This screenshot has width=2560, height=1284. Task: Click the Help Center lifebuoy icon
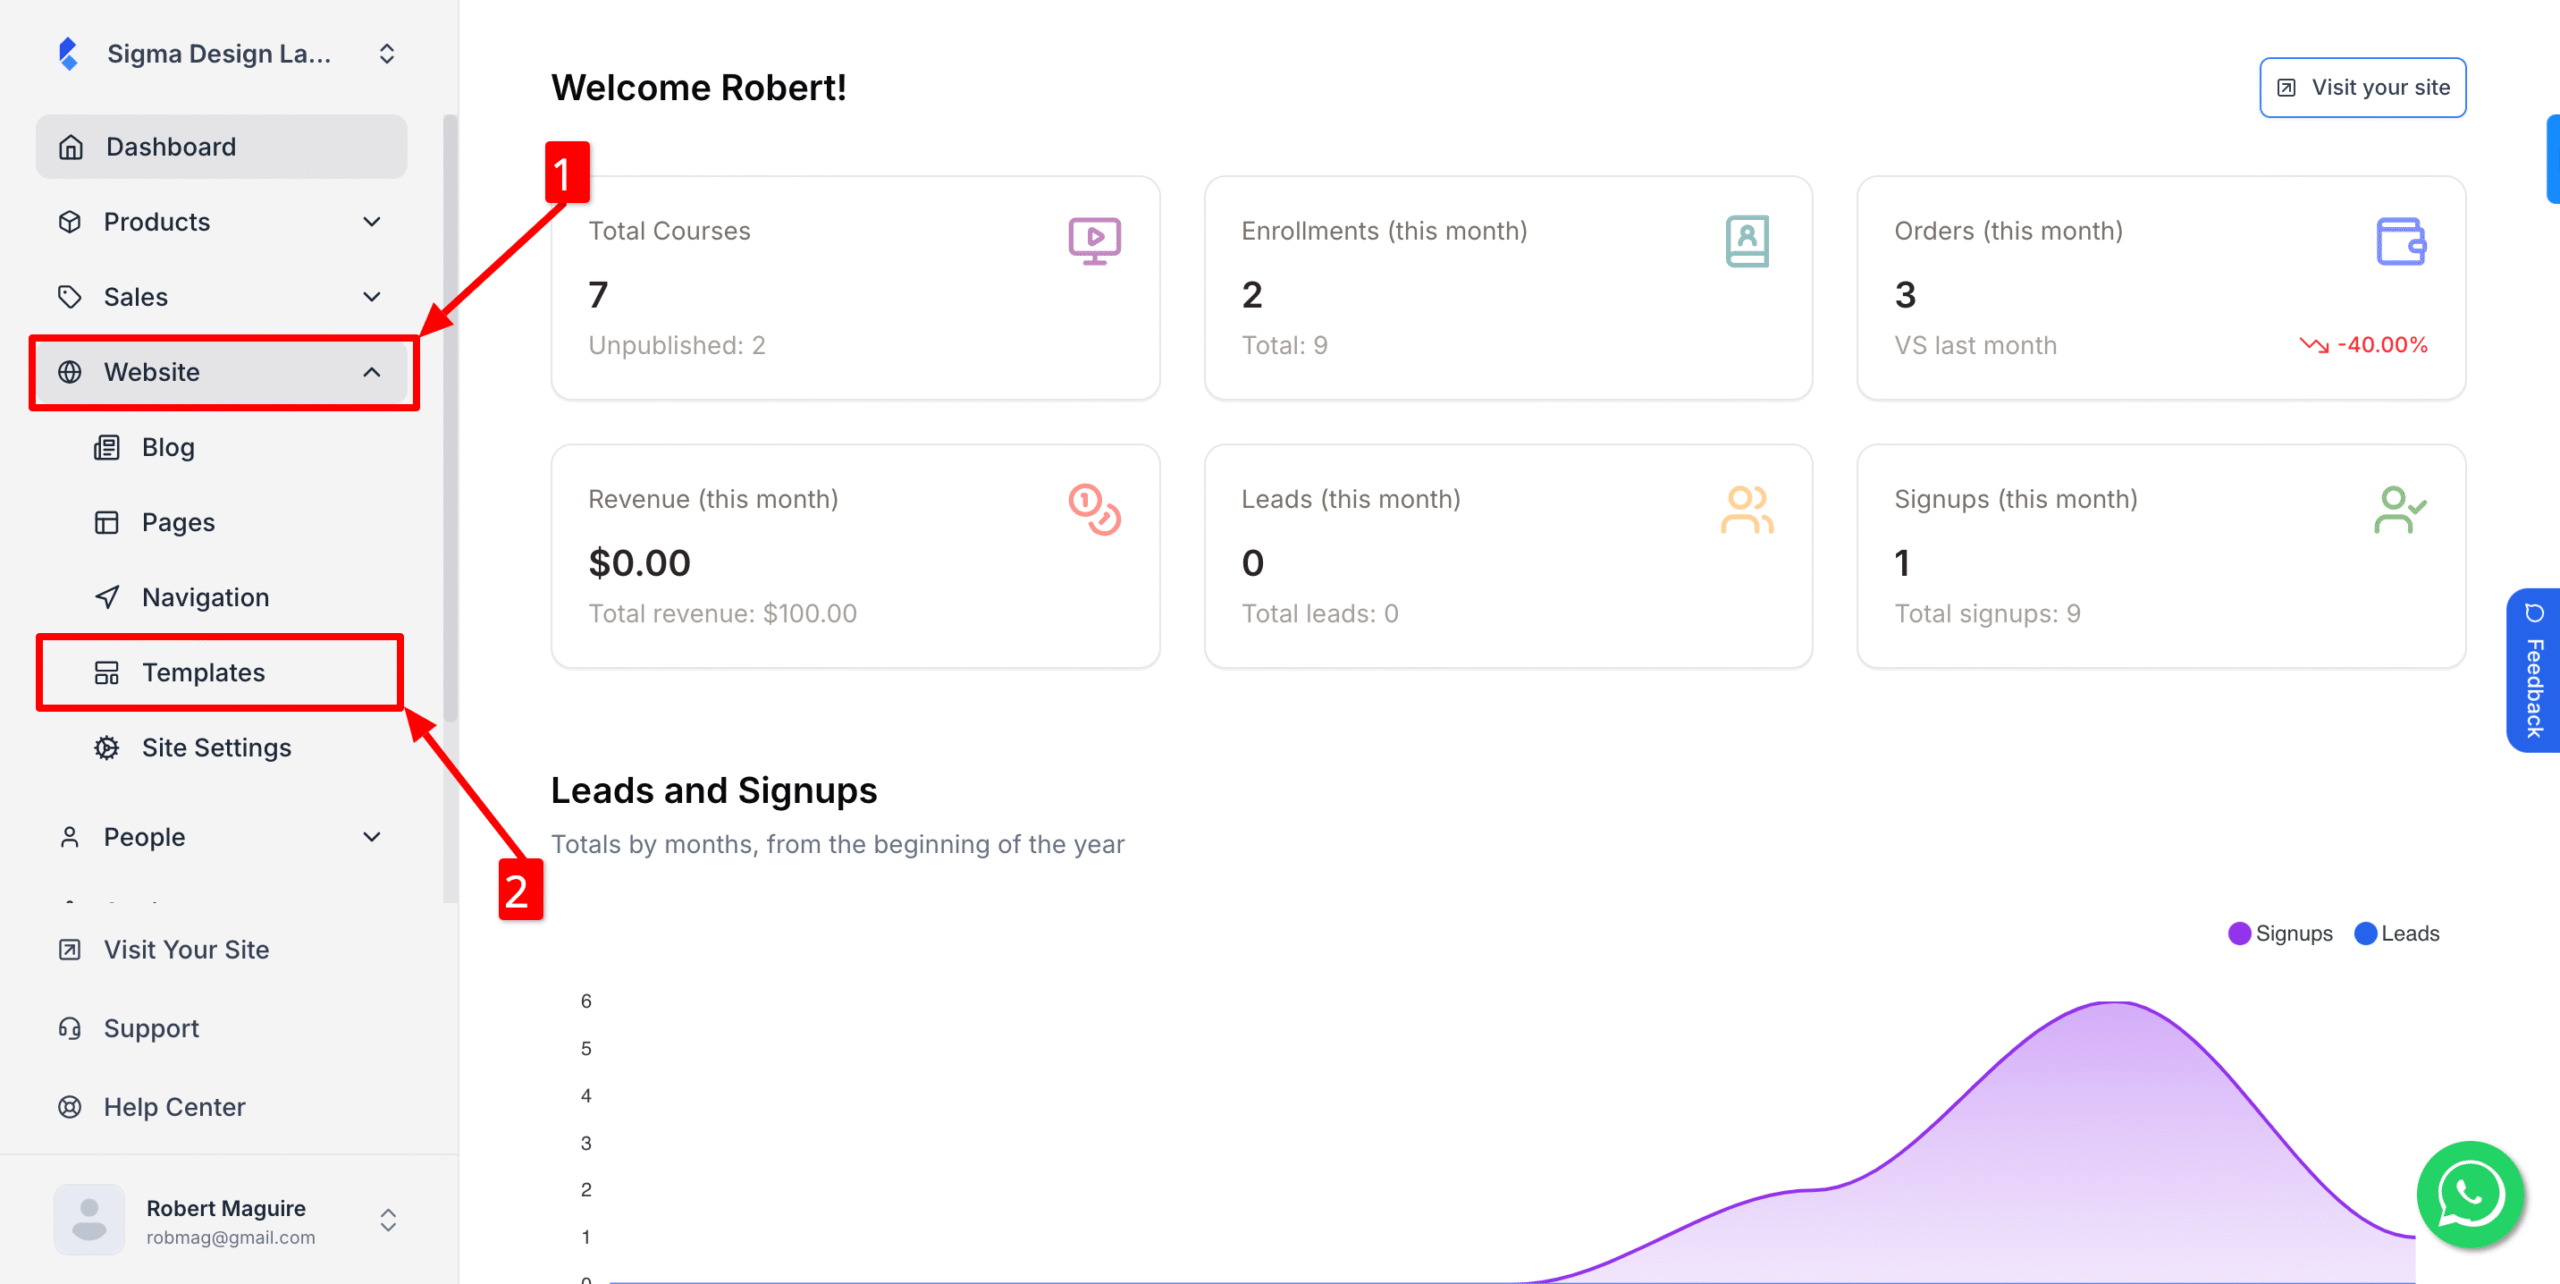click(70, 1107)
